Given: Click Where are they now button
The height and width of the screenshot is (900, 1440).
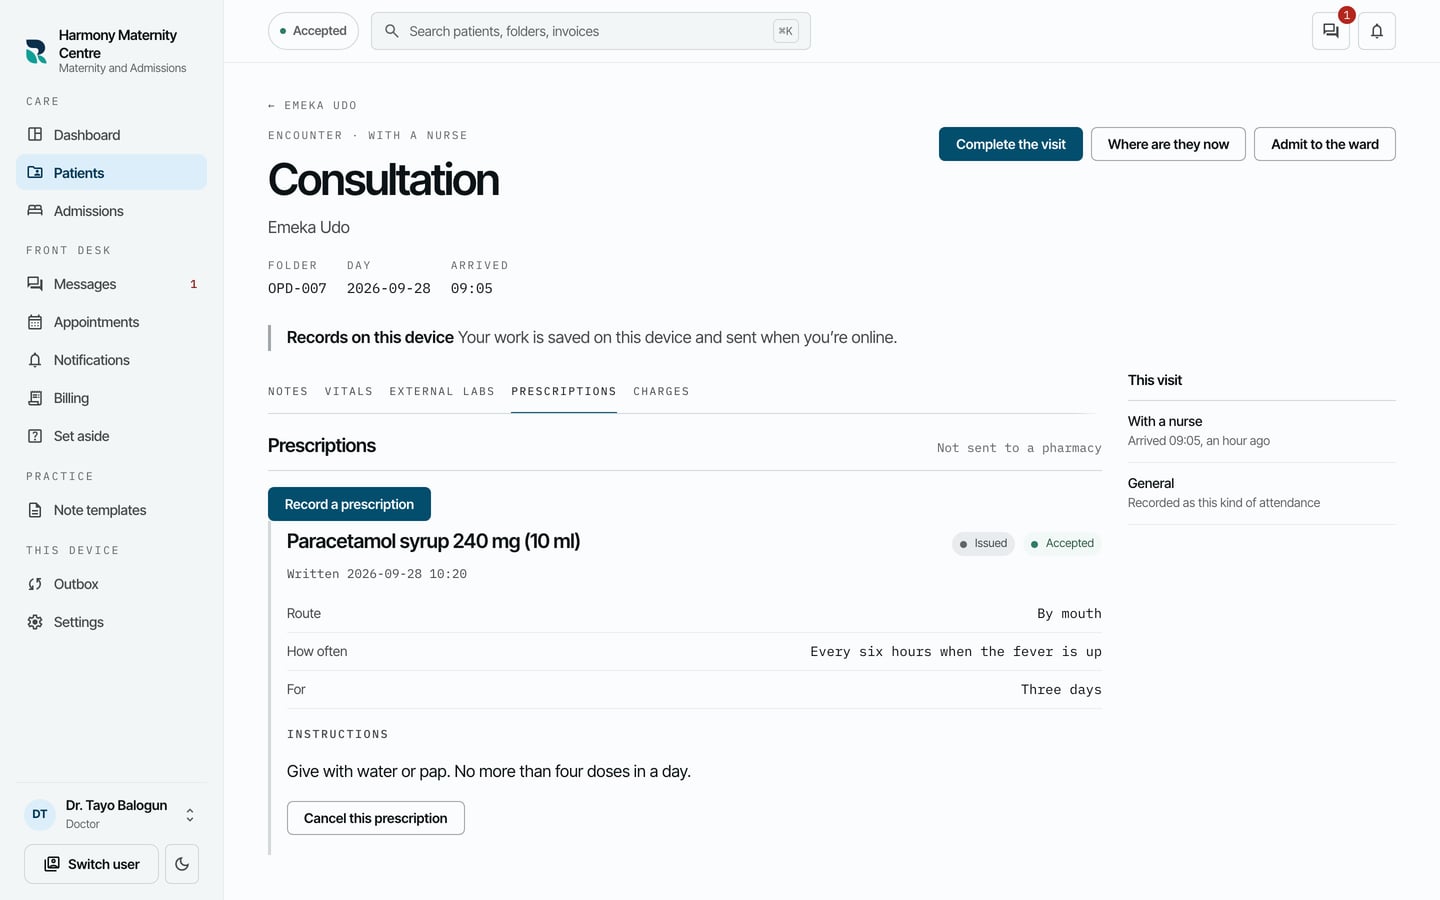Looking at the screenshot, I should [1168, 144].
